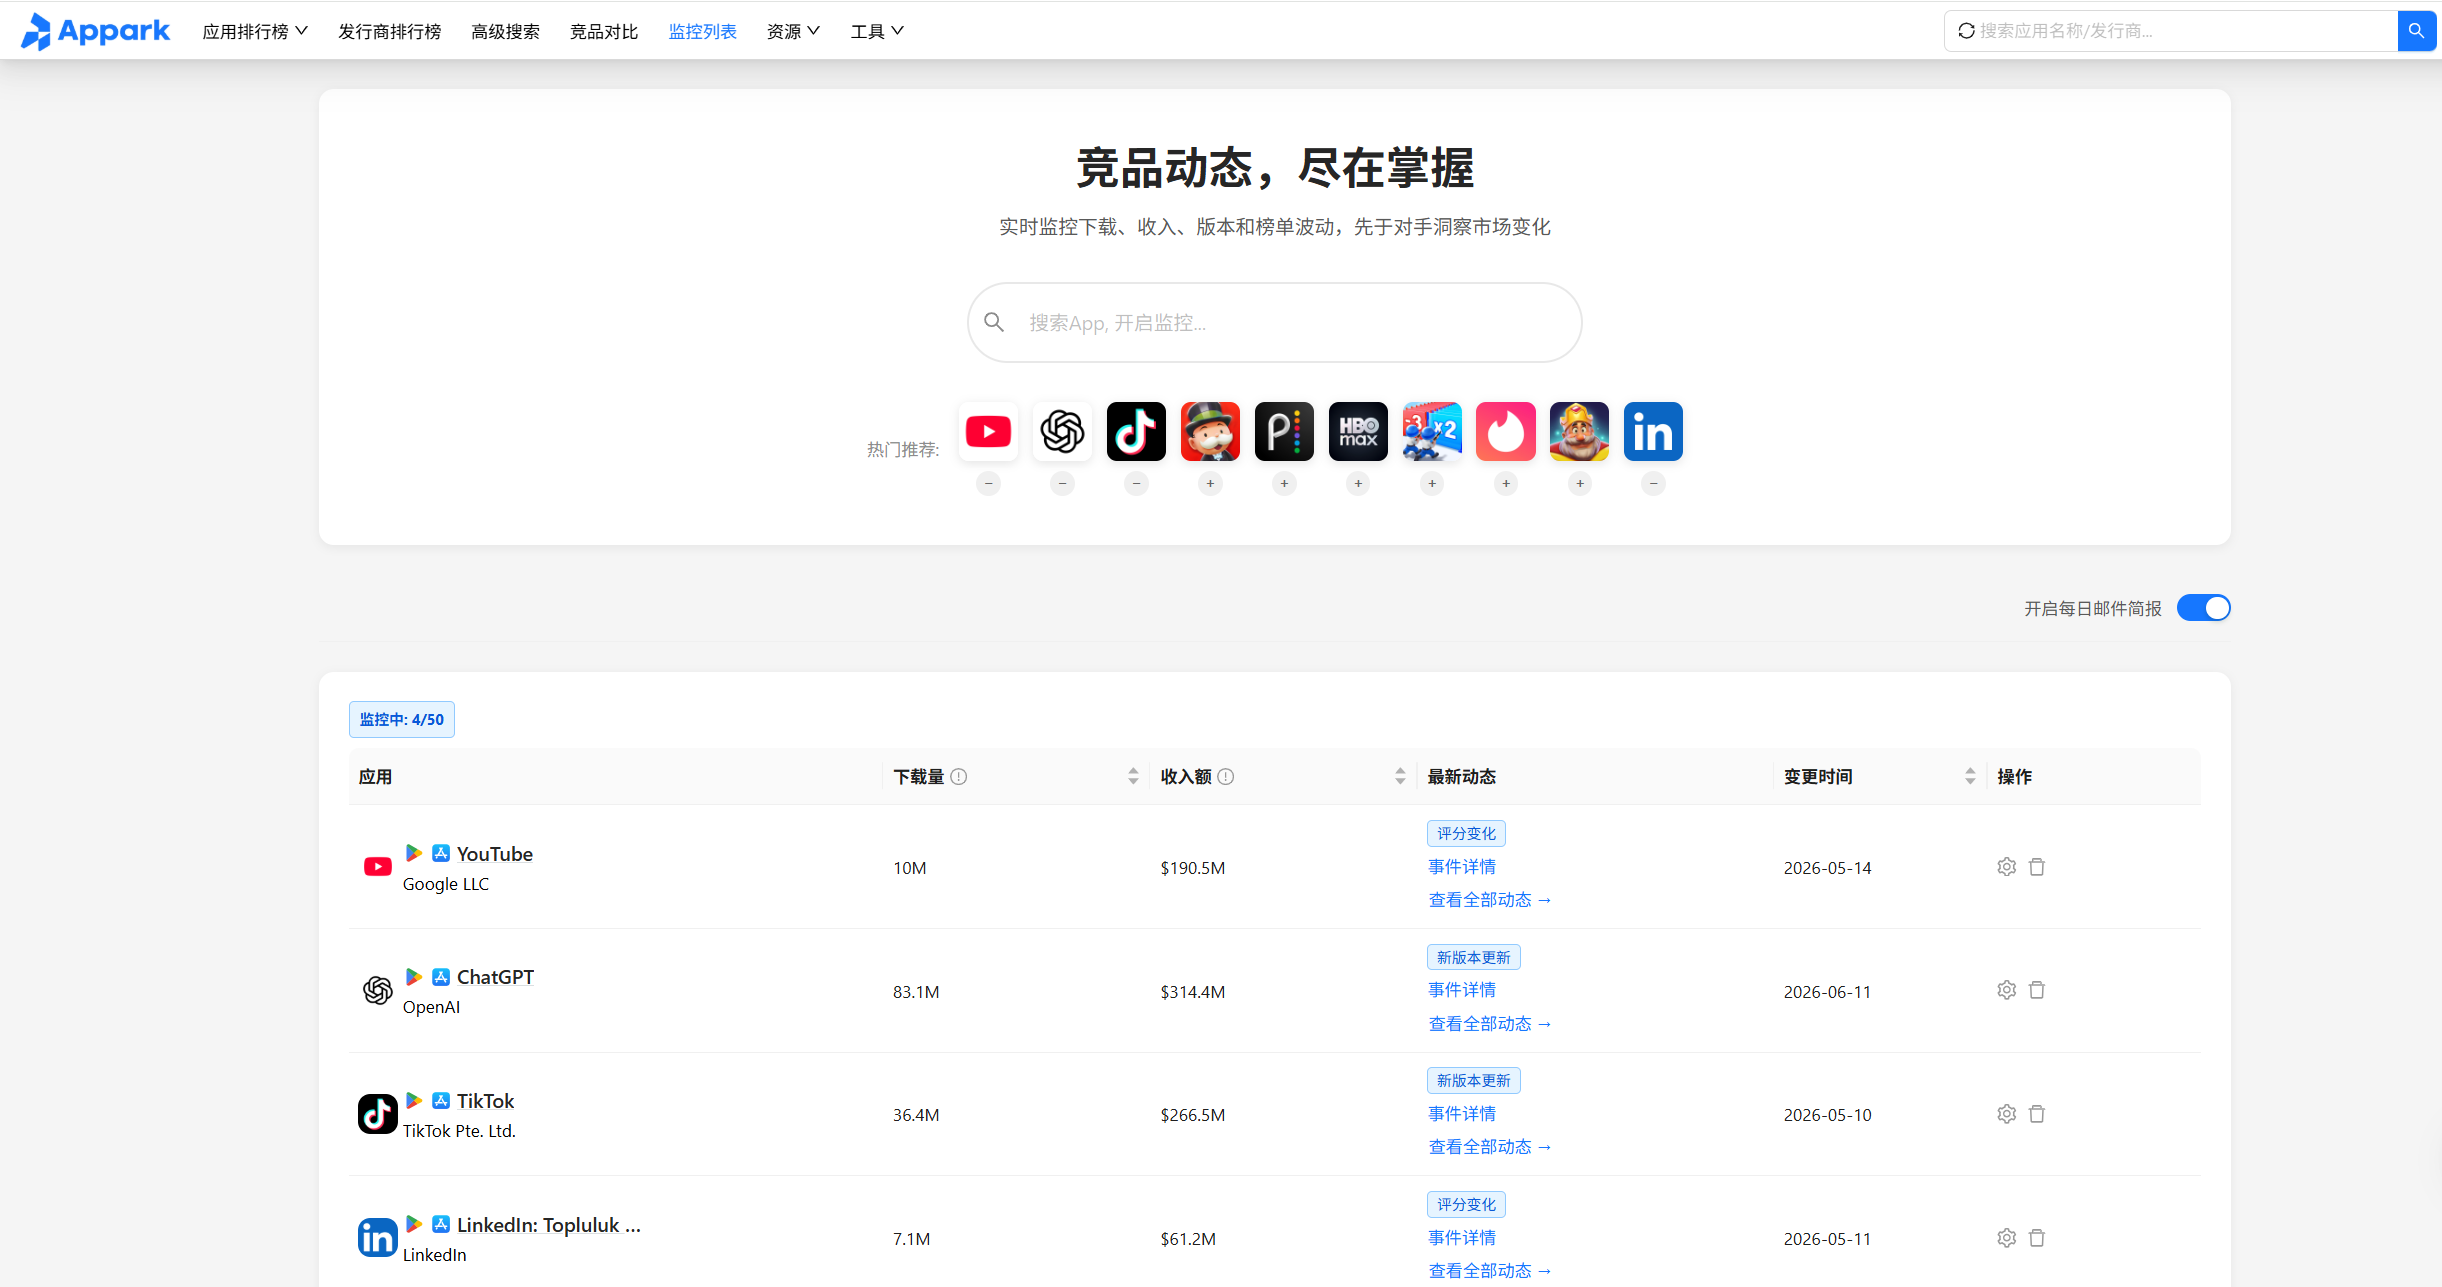Select the Royal Match king app icon

point(1580,432)
